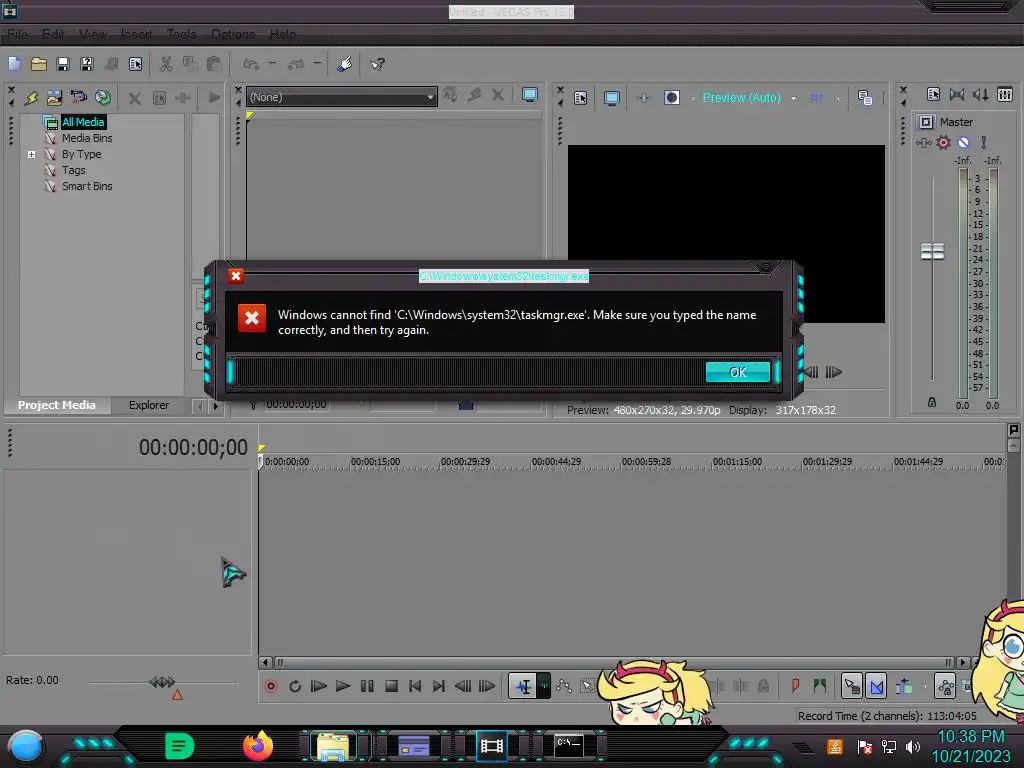This screenshot has width=1024, height=768.
Task: Open the File menu
Action: pyautogui.click(x=18, y=34)
